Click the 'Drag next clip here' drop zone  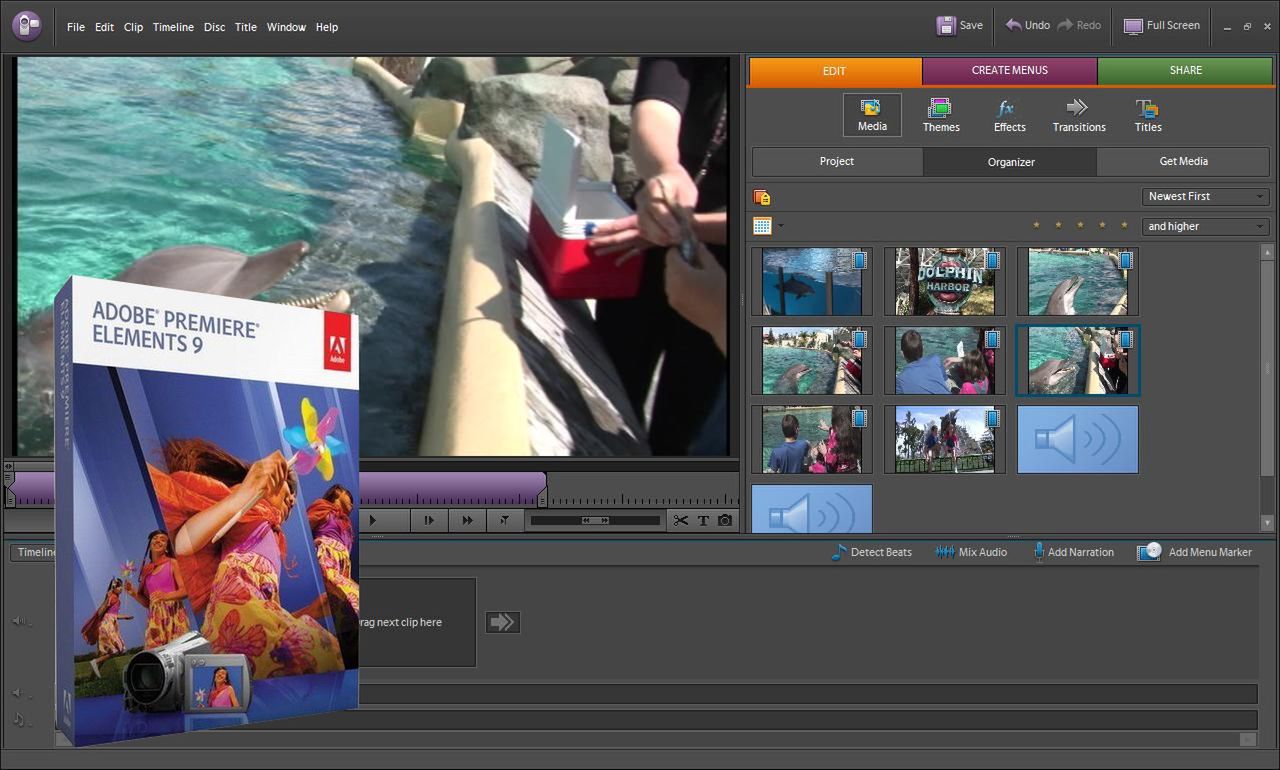[417, 622]
